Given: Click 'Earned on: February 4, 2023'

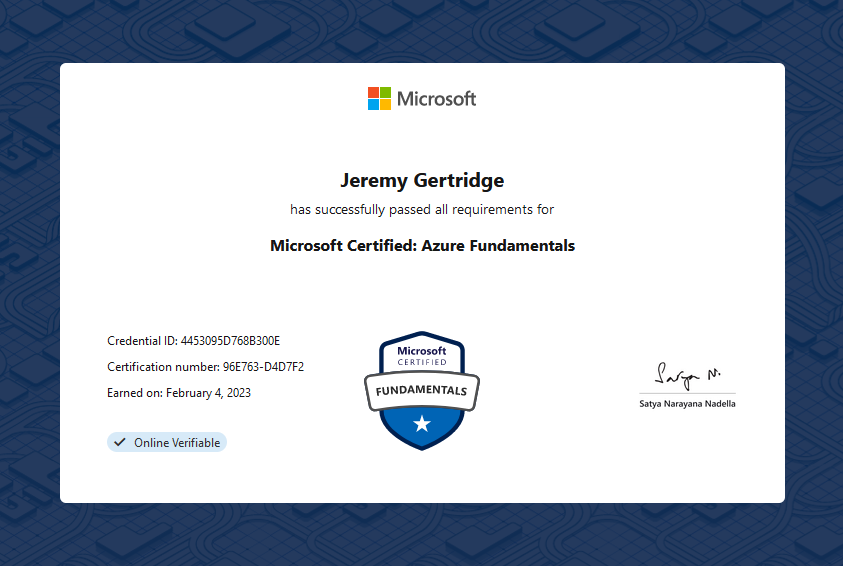Looking at the screenshot, I should 179,393.
